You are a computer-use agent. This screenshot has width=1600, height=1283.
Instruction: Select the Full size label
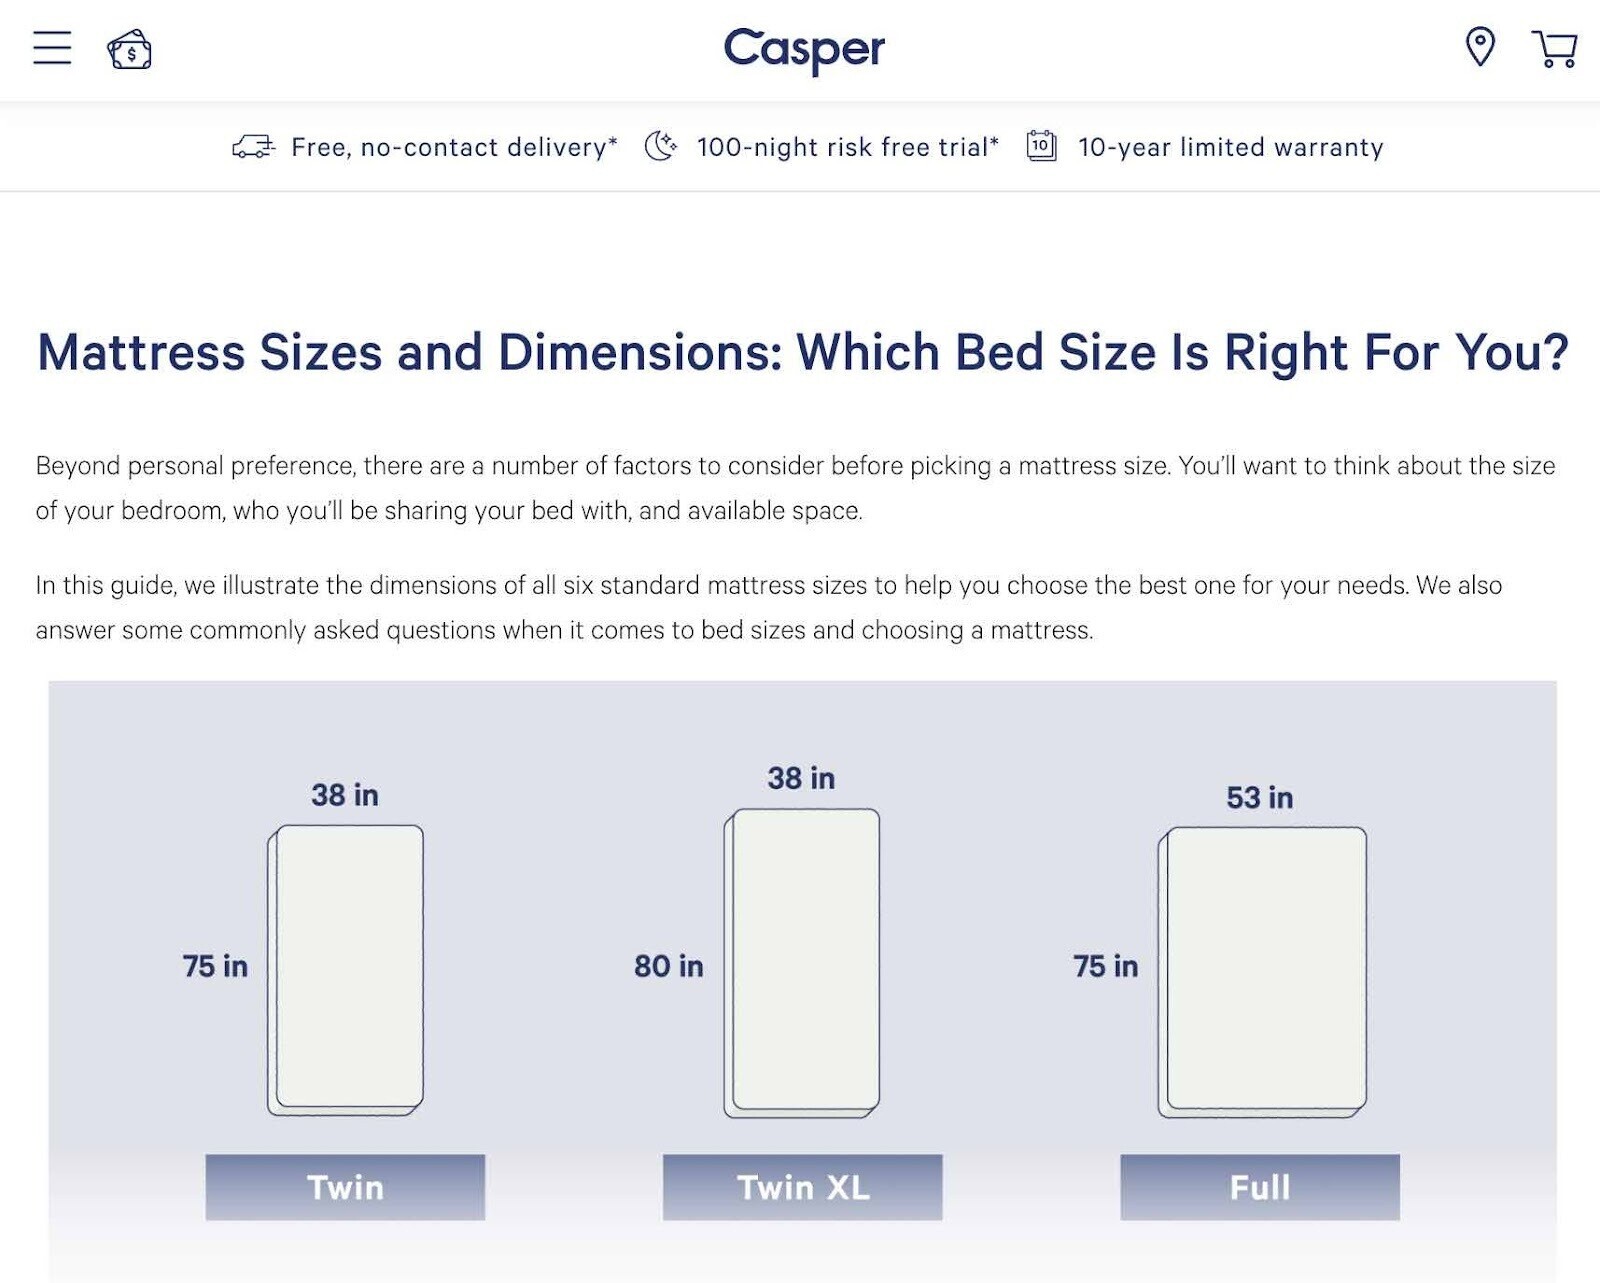[1260, 1187]
